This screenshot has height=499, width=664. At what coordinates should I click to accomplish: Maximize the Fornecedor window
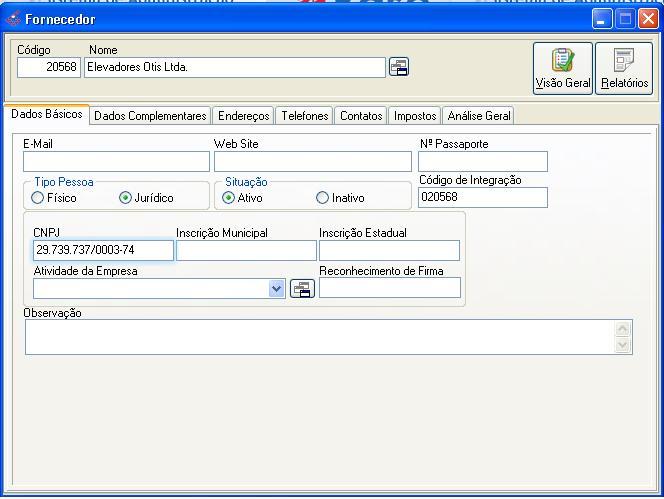[625, 19]
